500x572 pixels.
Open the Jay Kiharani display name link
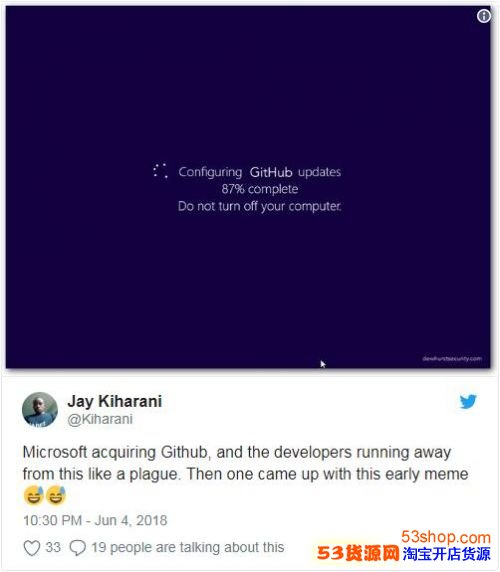tap(115, 401)
